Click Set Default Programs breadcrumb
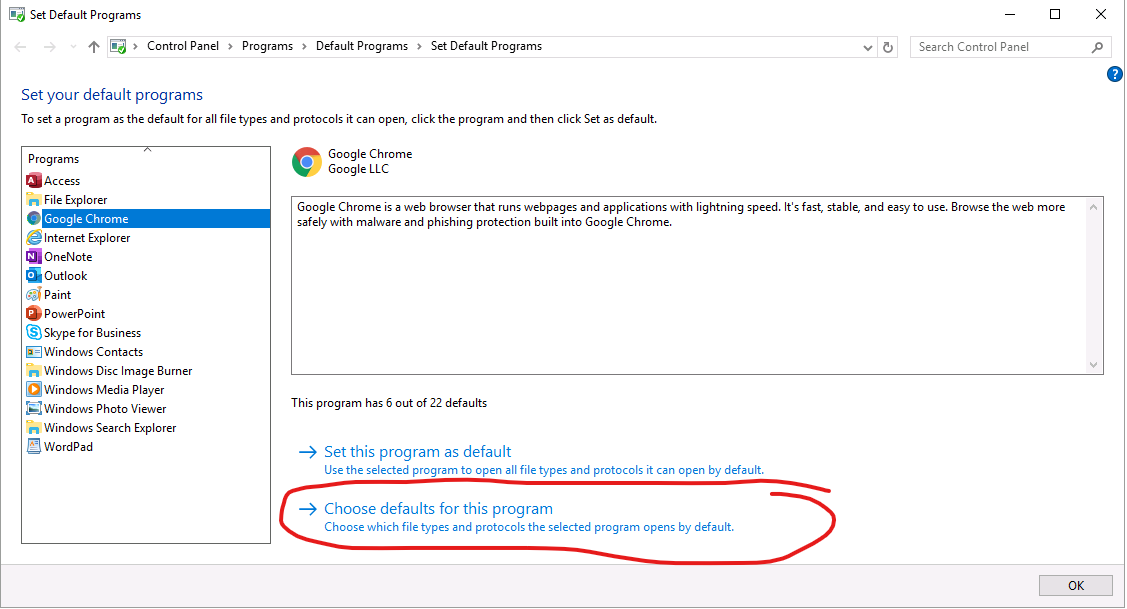This screenshot has height=609, width=1127. [487, 46]
